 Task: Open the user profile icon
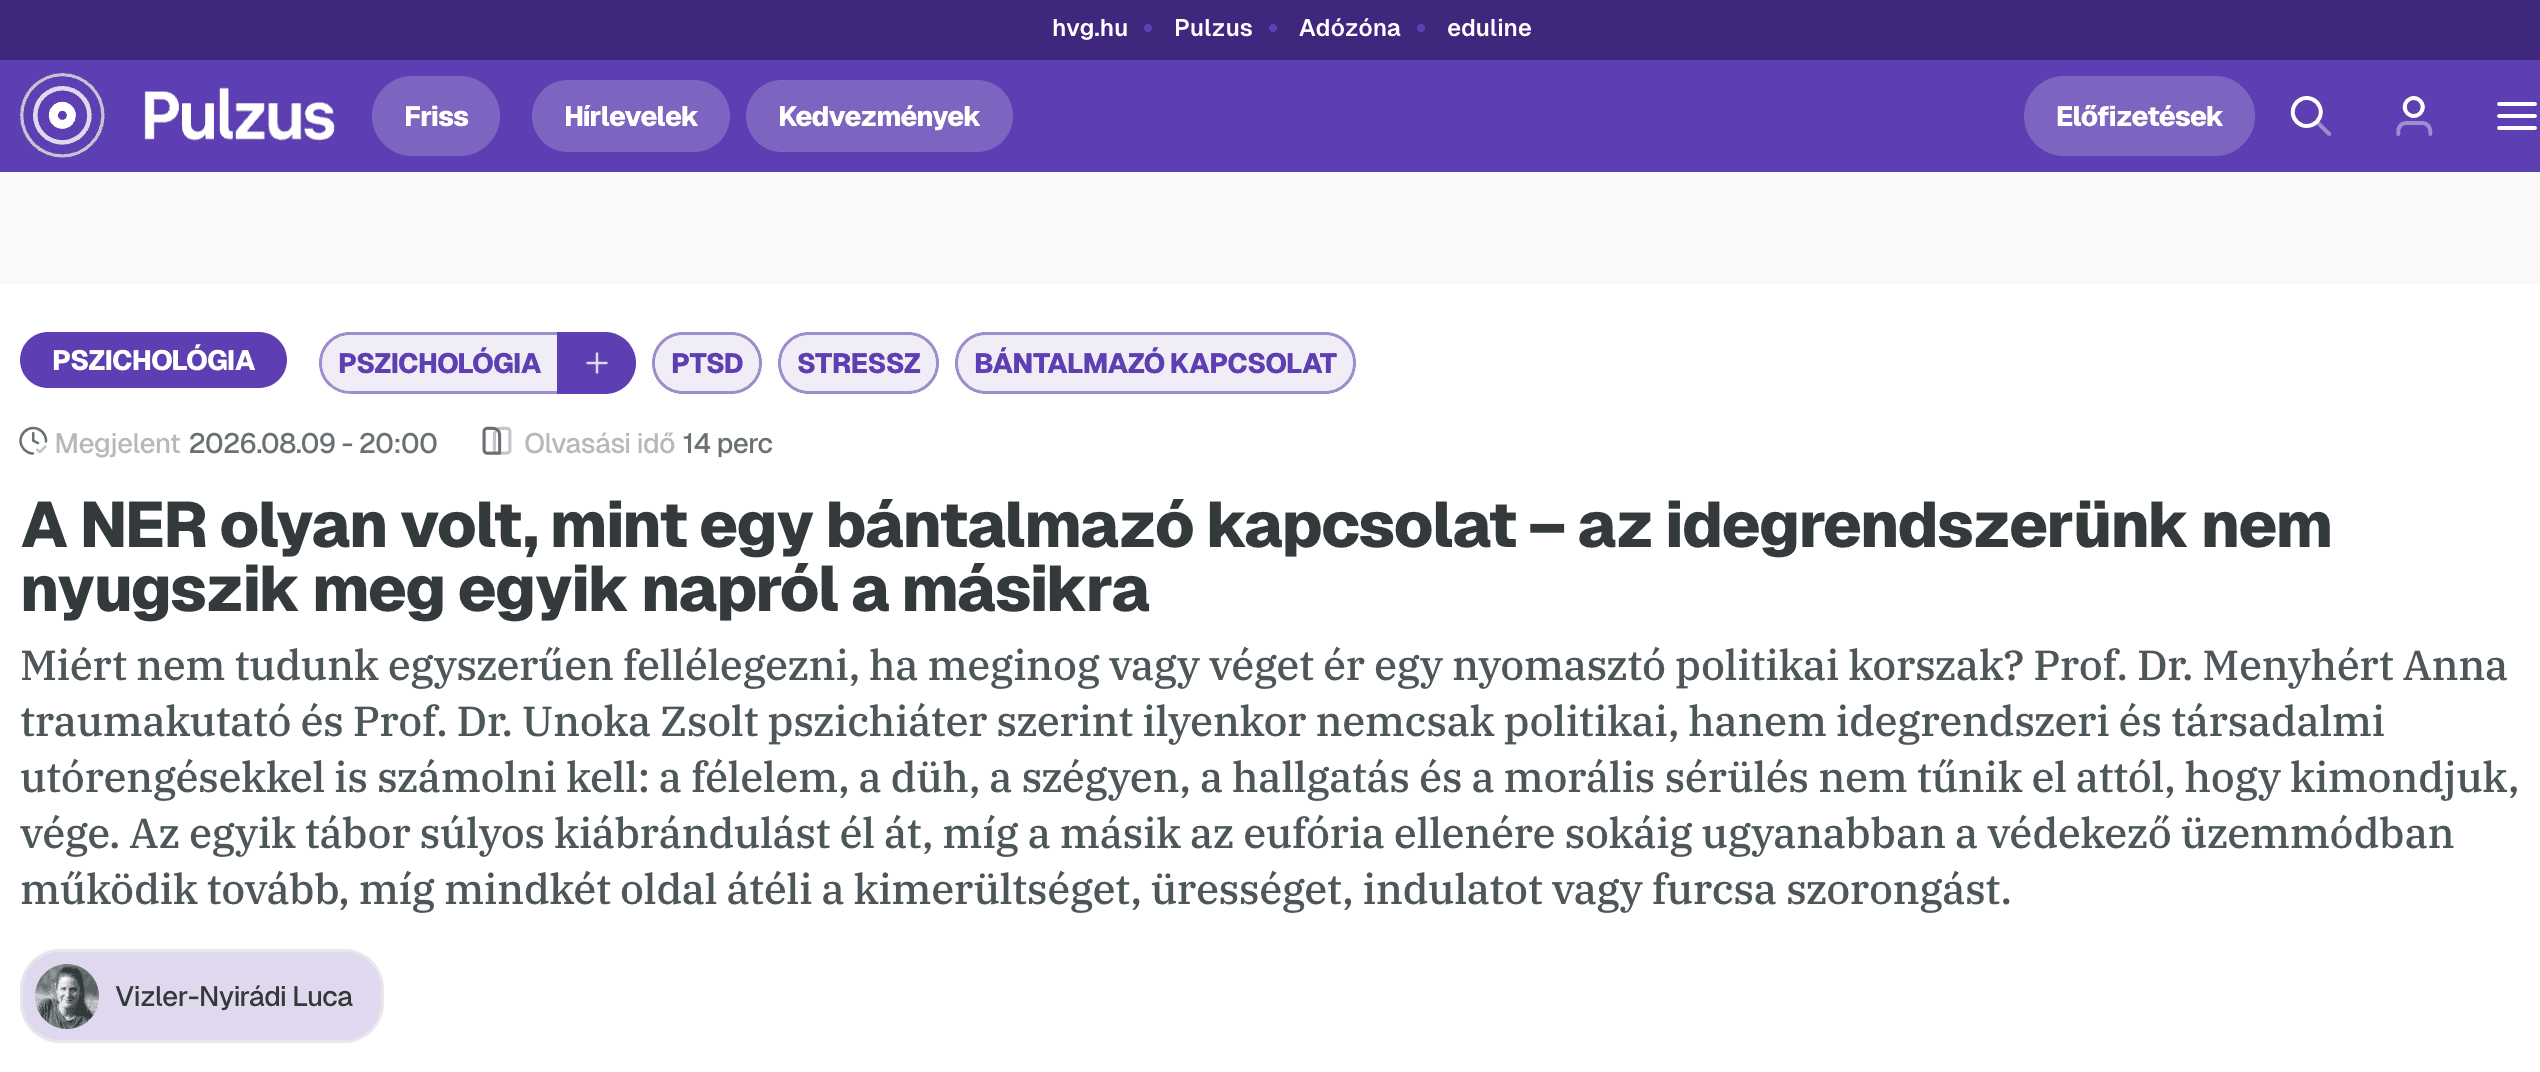pos(2414,116)
